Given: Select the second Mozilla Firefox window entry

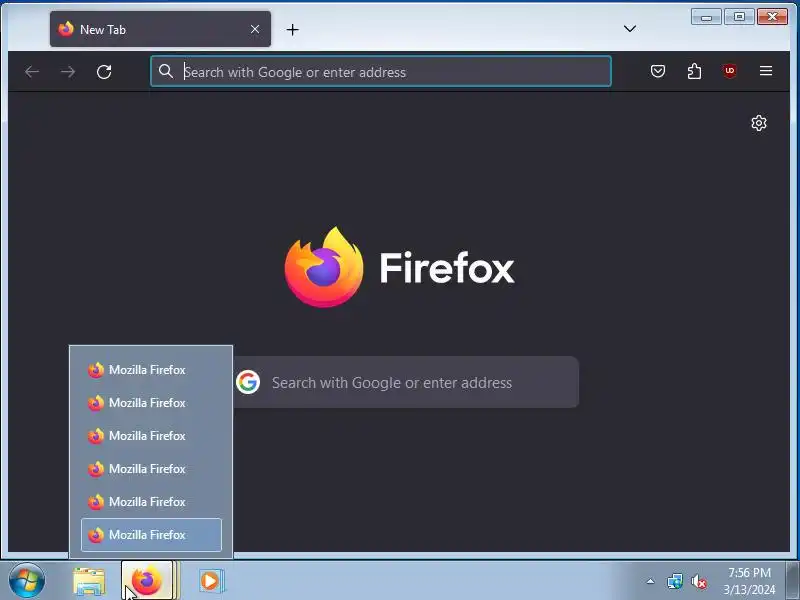Looking at the screenshot, I should (151, 403).
